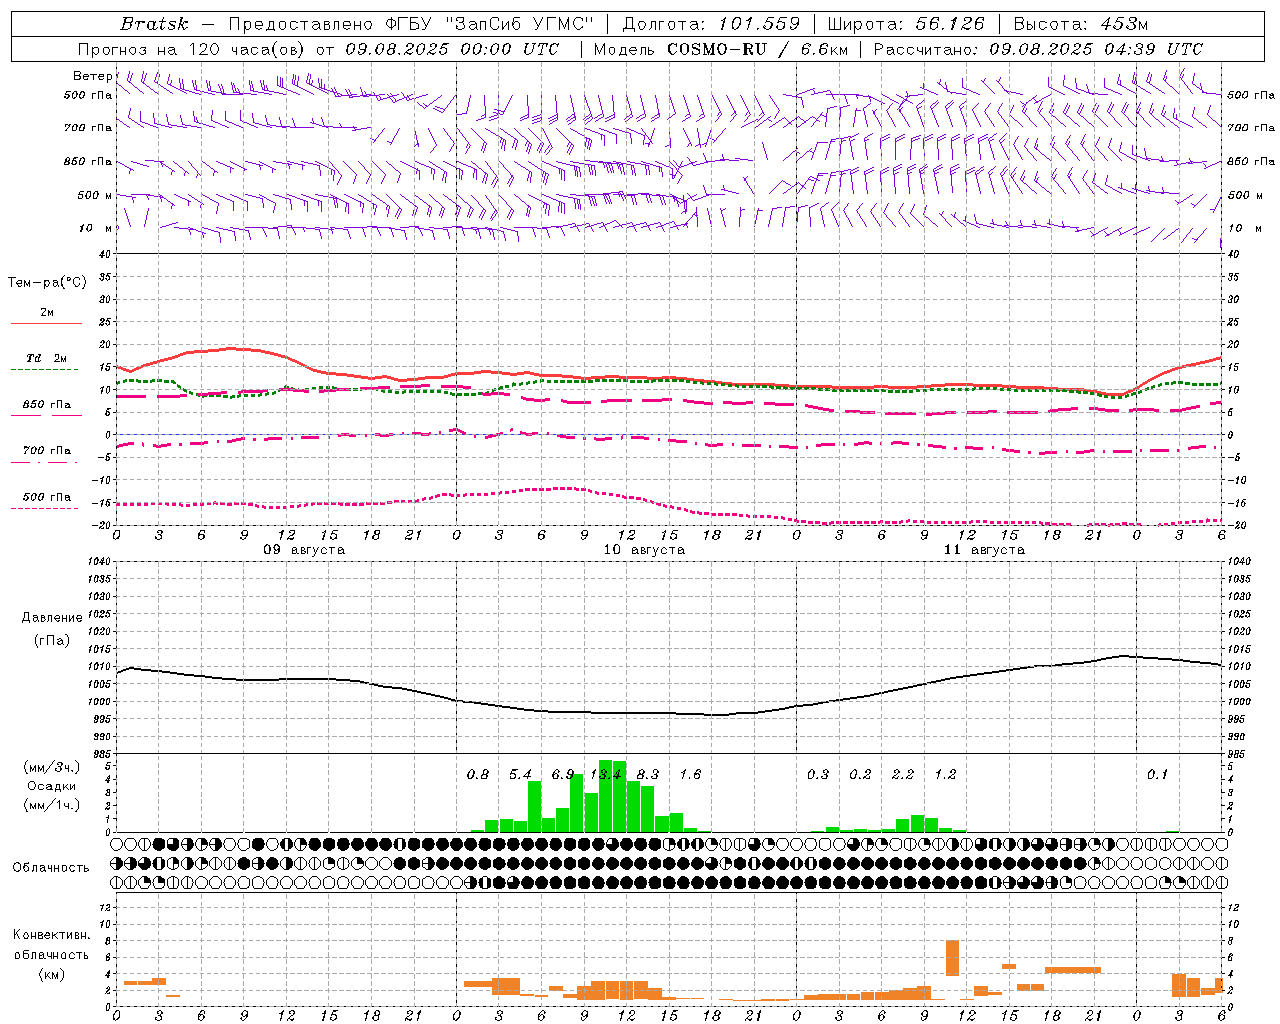Click the precipitation total "0.8"
Viewport: 1280px width, 1024px height.
(x=478, y=774)
